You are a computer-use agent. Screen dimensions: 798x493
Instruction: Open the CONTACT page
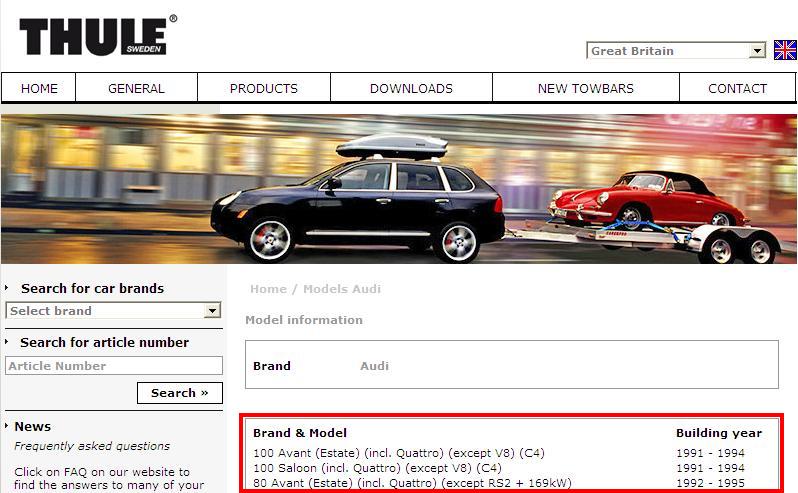(737, 88)
